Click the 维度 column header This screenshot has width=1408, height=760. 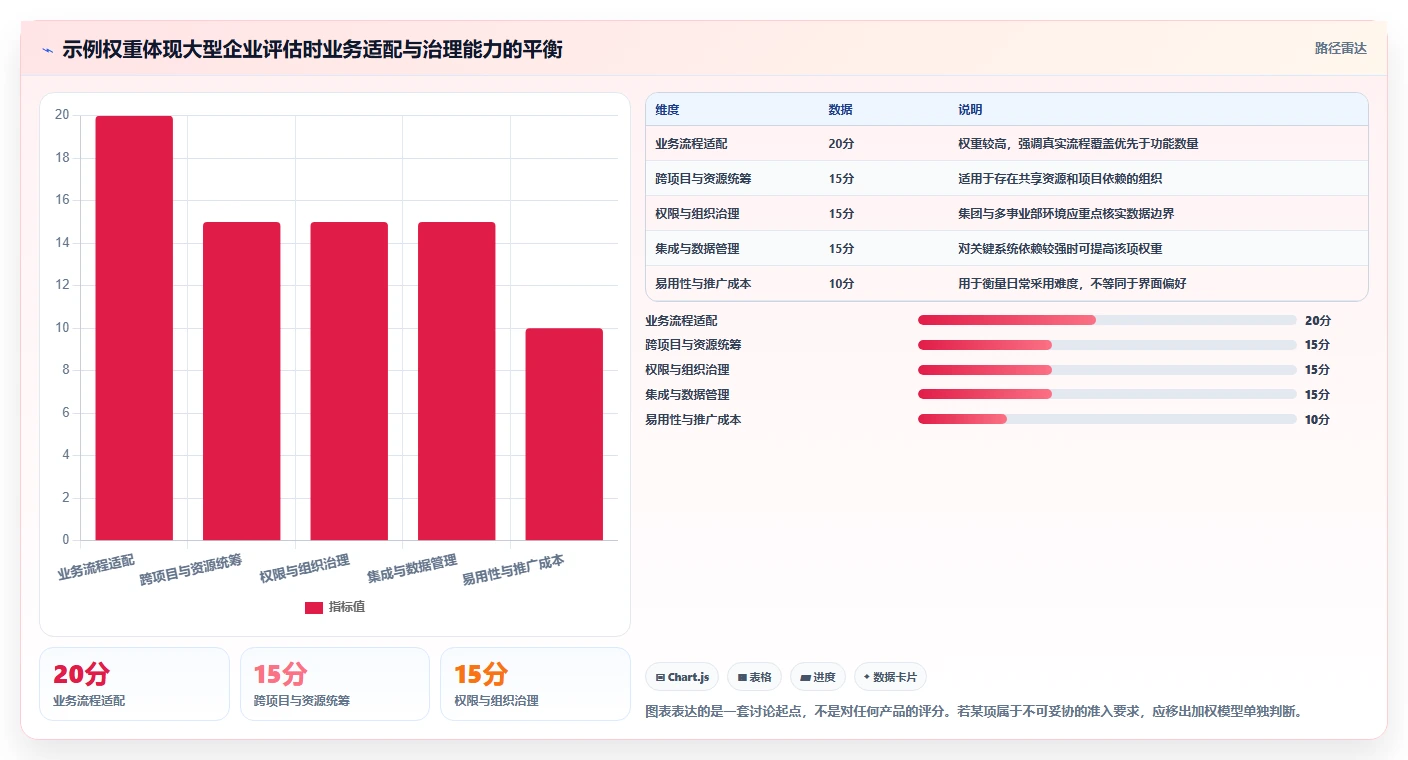tap(667, 110)
